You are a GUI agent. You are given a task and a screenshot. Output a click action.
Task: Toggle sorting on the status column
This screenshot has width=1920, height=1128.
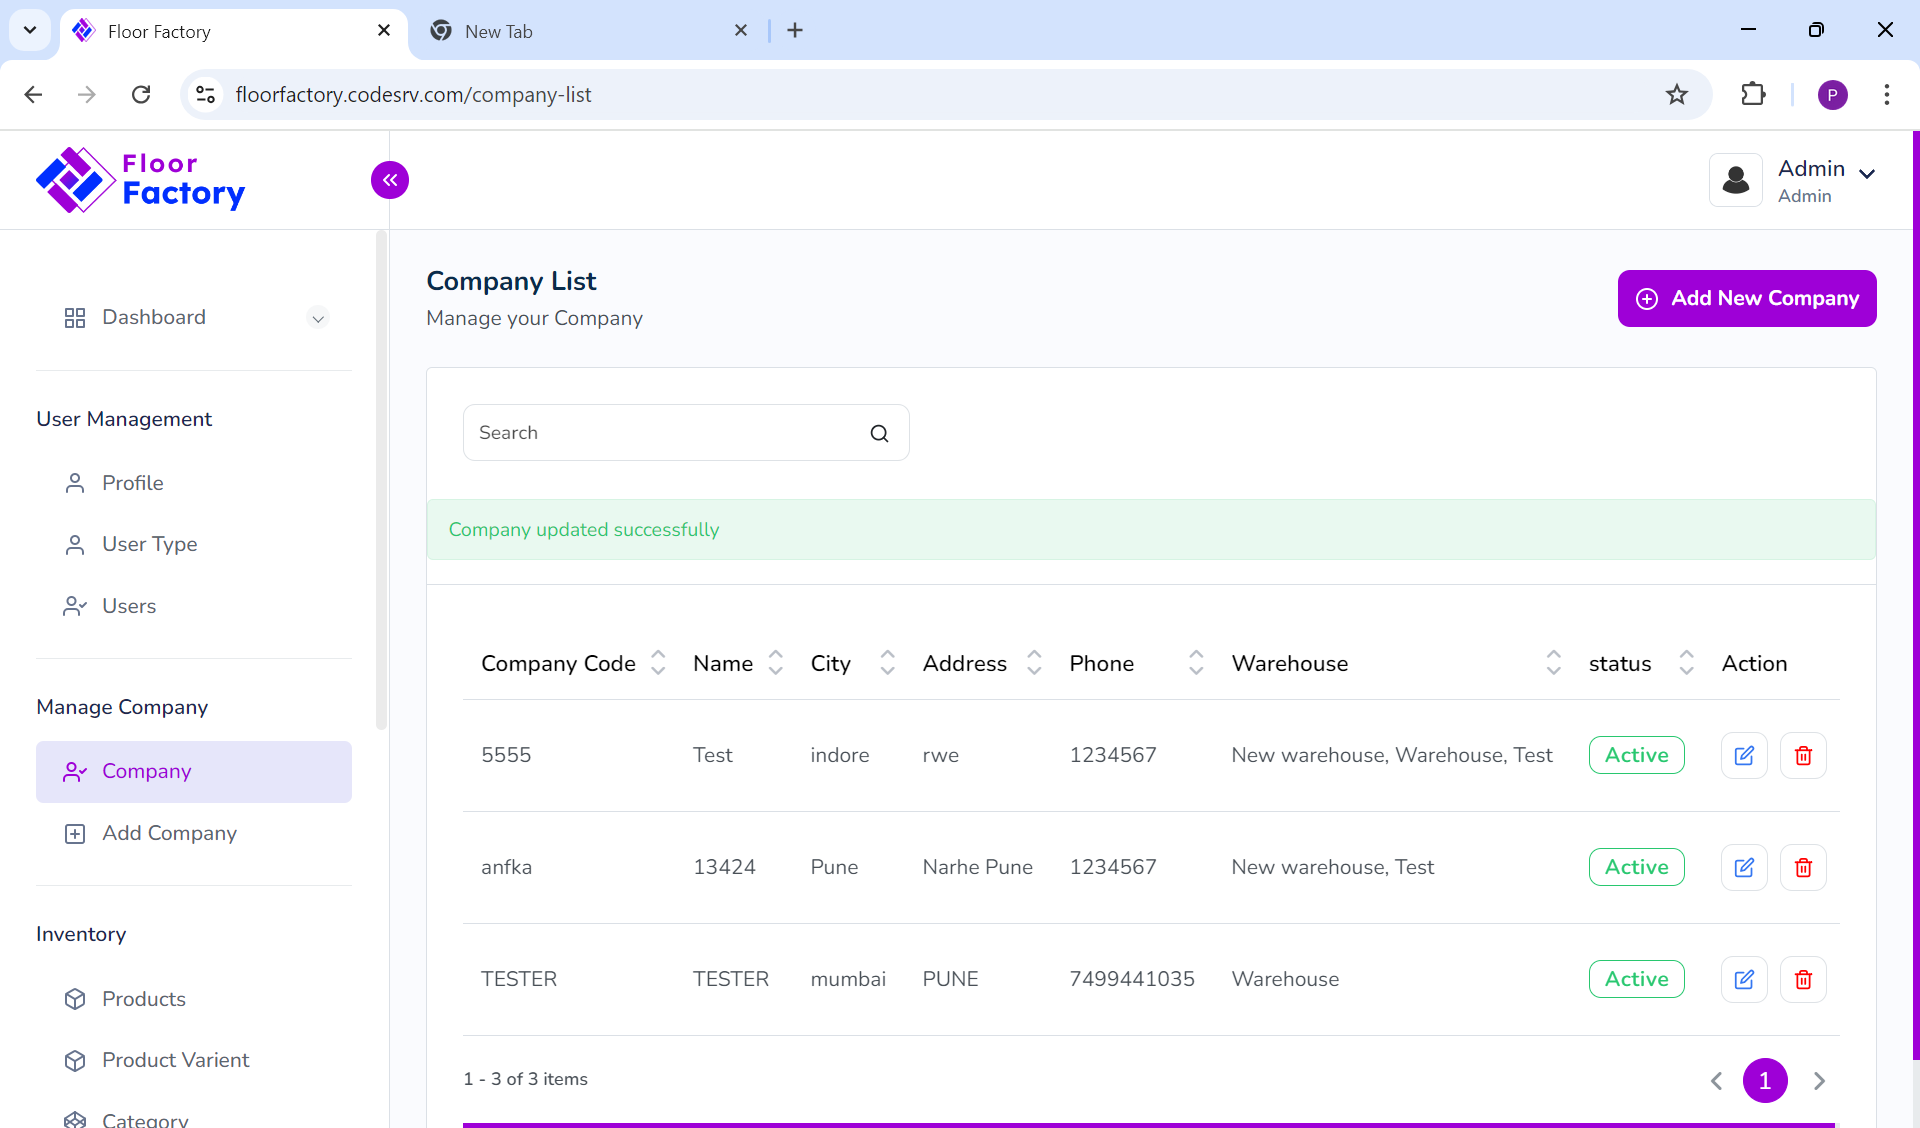click(x=1686, y=663)
